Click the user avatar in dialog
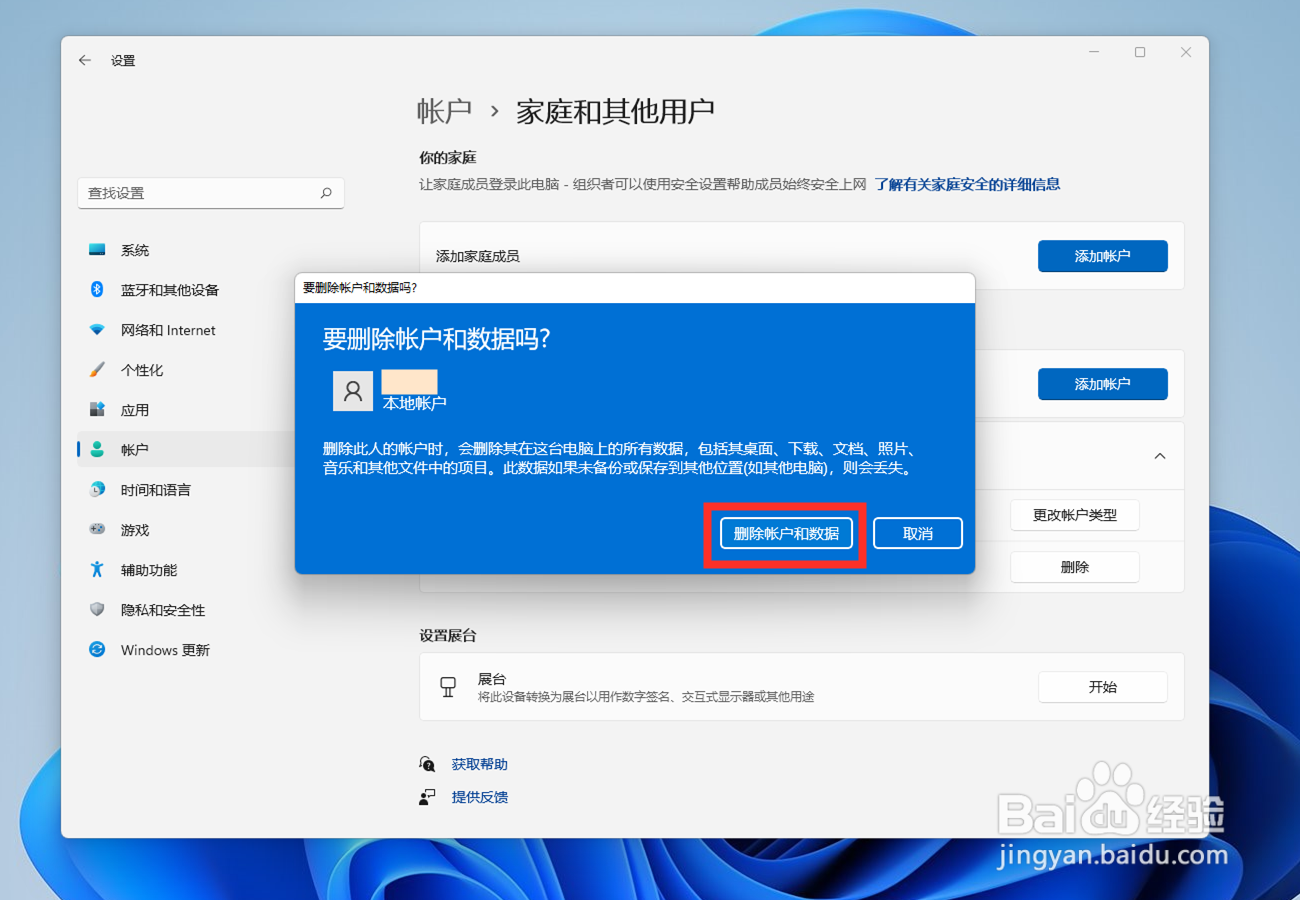Image resolution: width=1300 pixels, height=900 pixels. click(353, 391)
